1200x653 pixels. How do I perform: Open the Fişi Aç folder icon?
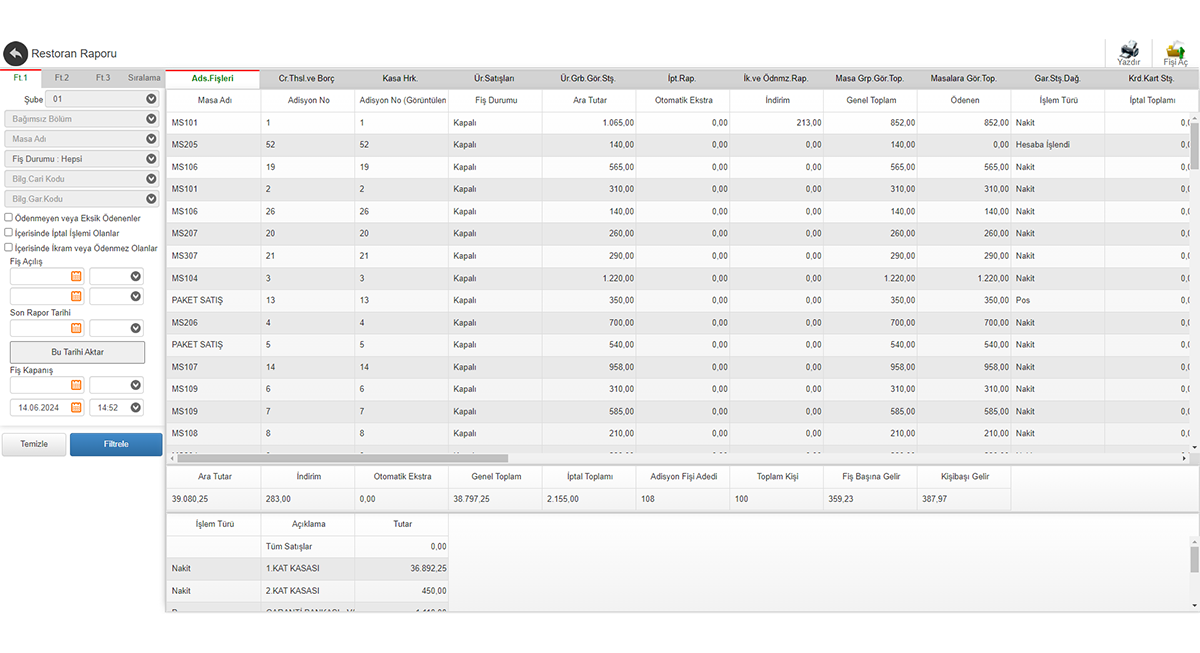pyautogui.click(x=1175, y=52)
